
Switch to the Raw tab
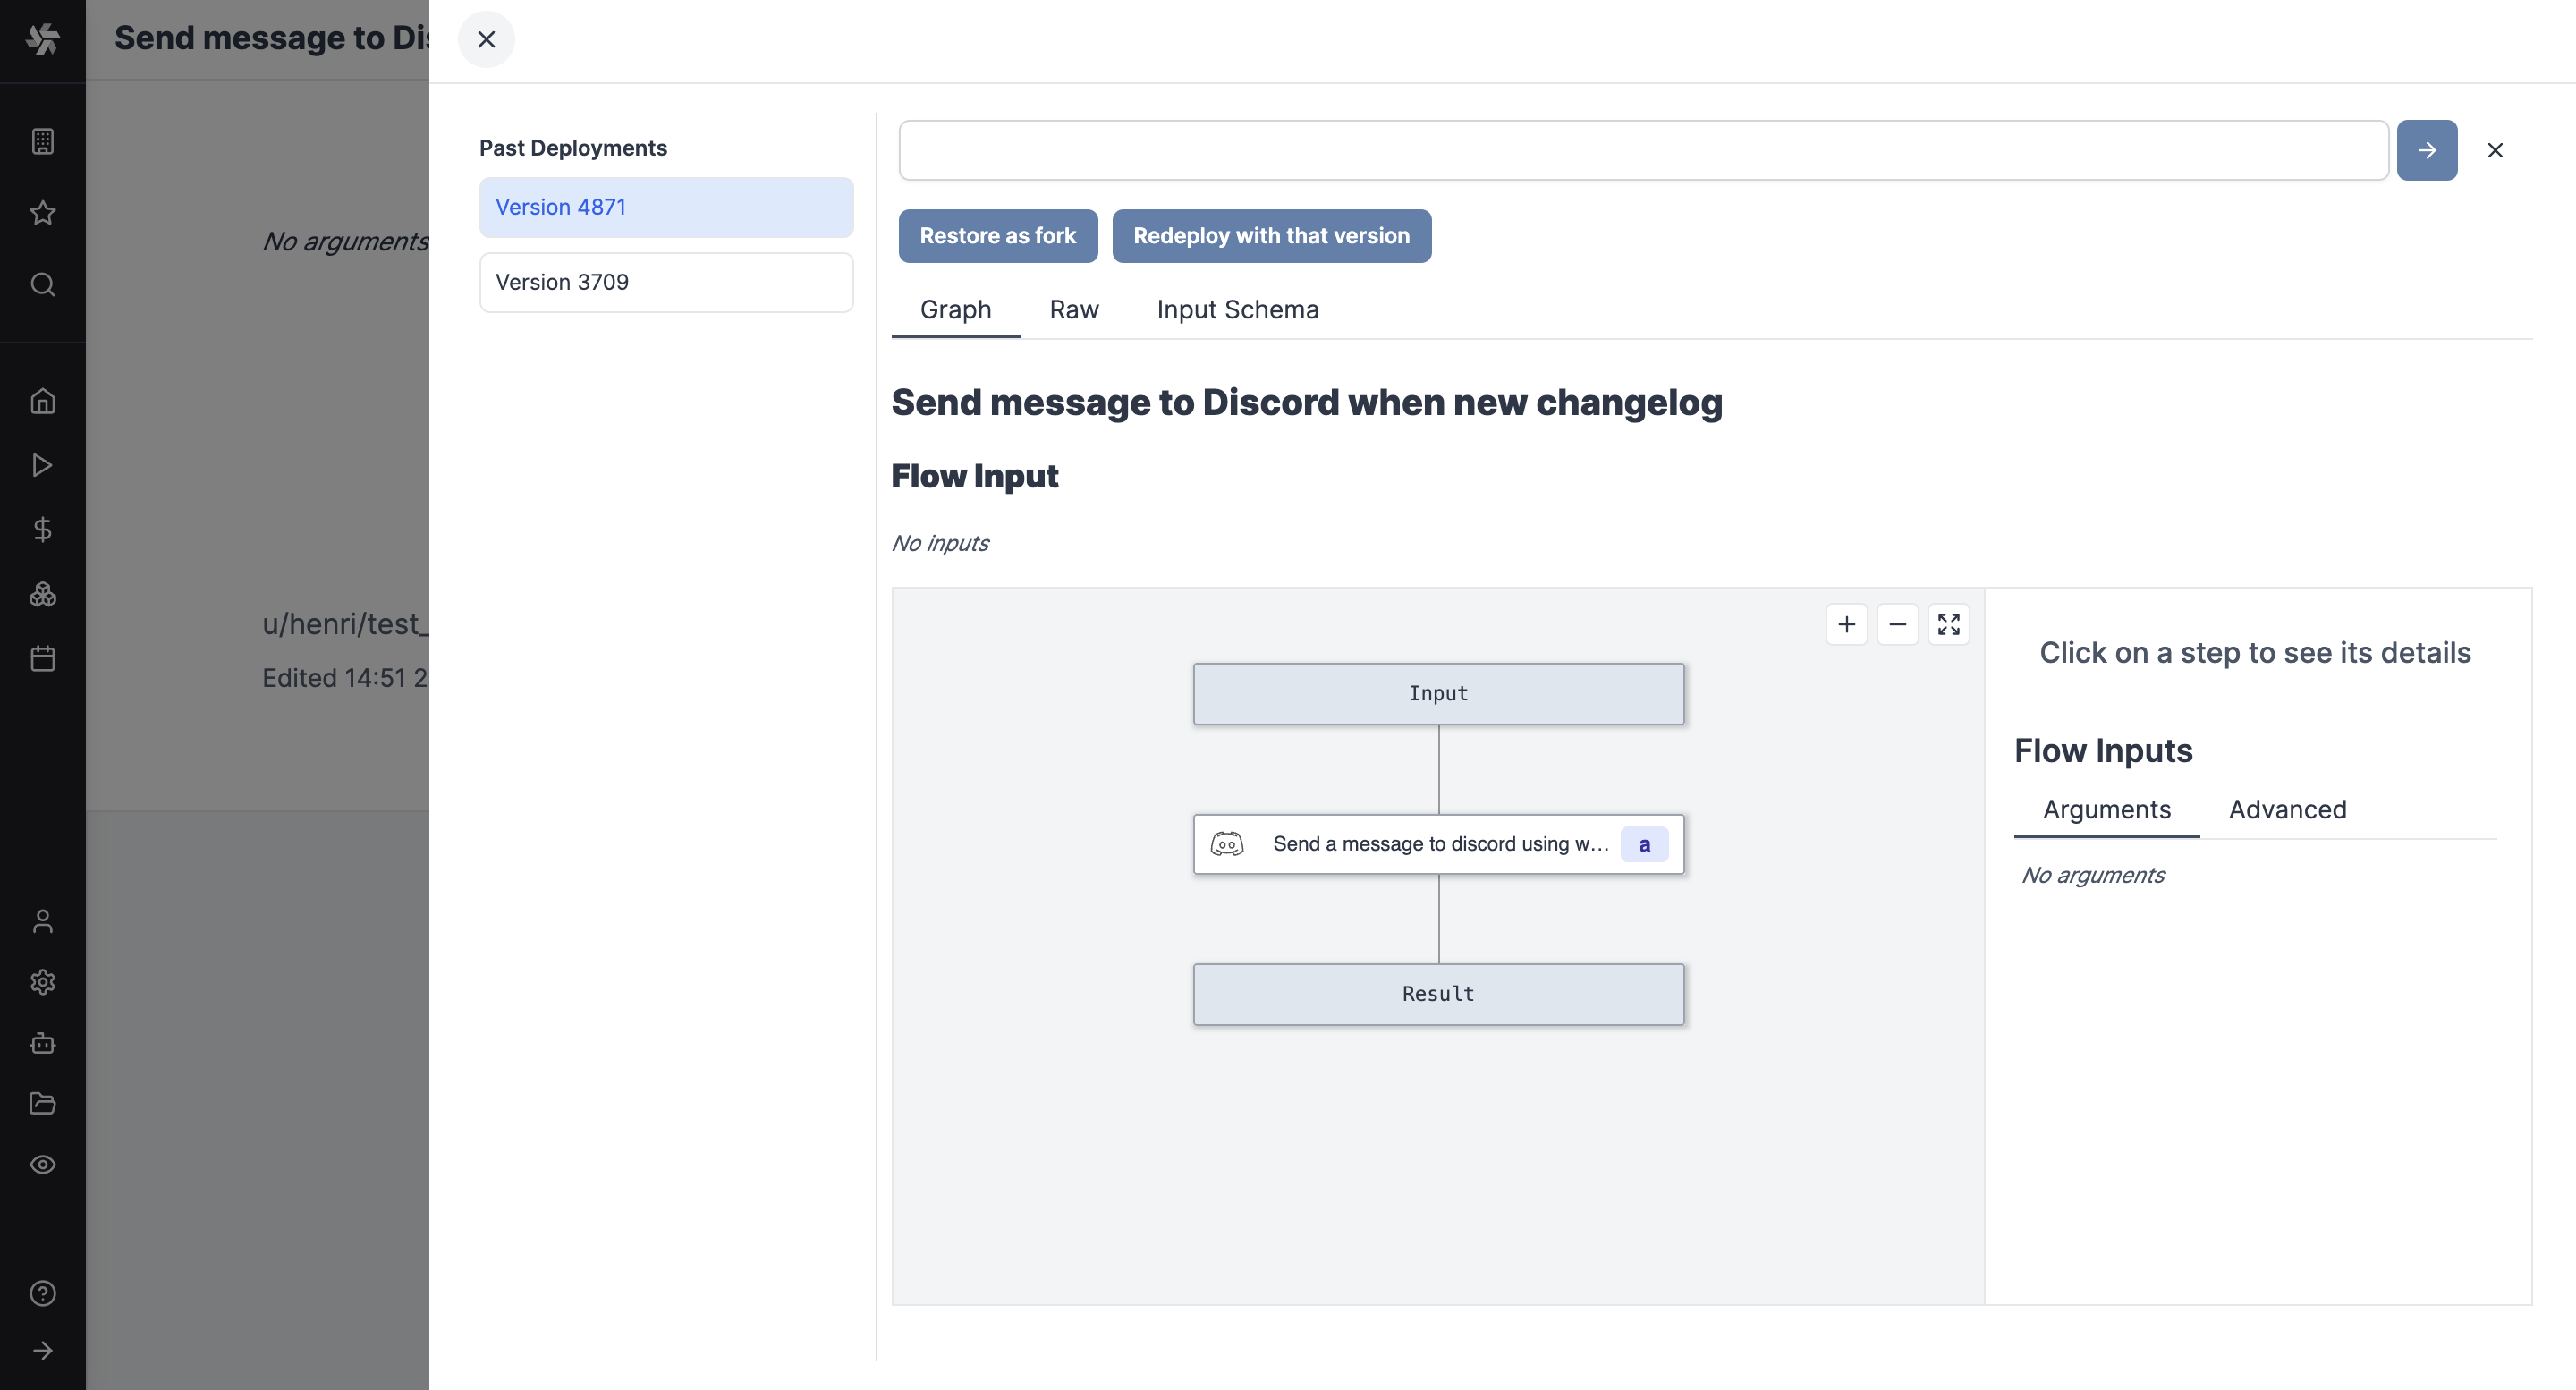coord(1075,309)
